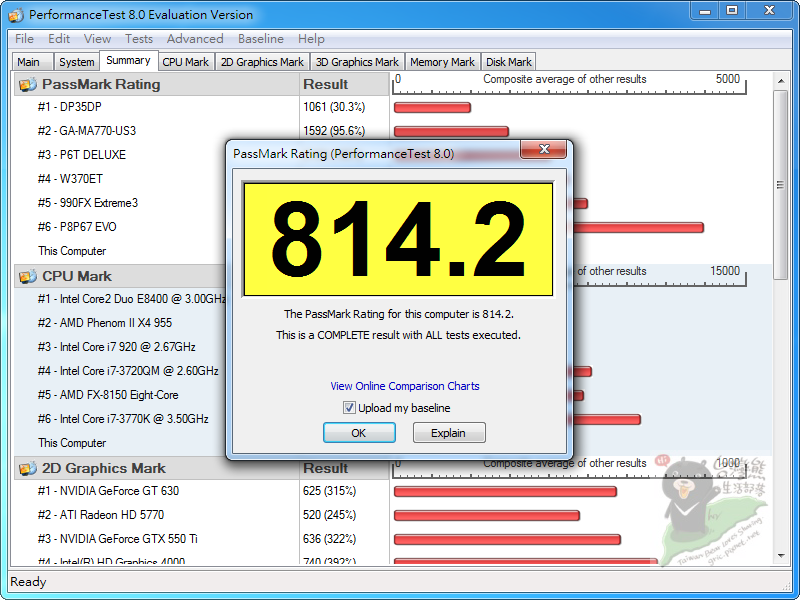The width and height of the screenshot is (800, 600).
Task: Click the result value '1592 (95.6%)'
Action: click(x=334, y=131)
